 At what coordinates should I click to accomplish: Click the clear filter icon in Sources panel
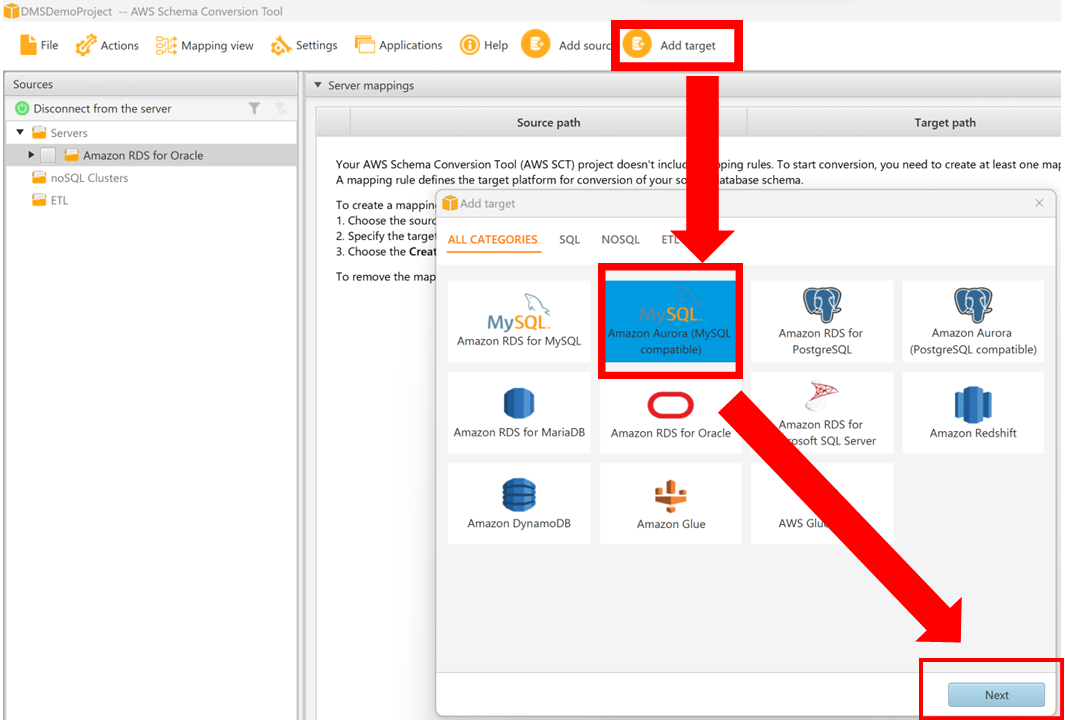pyautogui.click(x=280, y=108)
